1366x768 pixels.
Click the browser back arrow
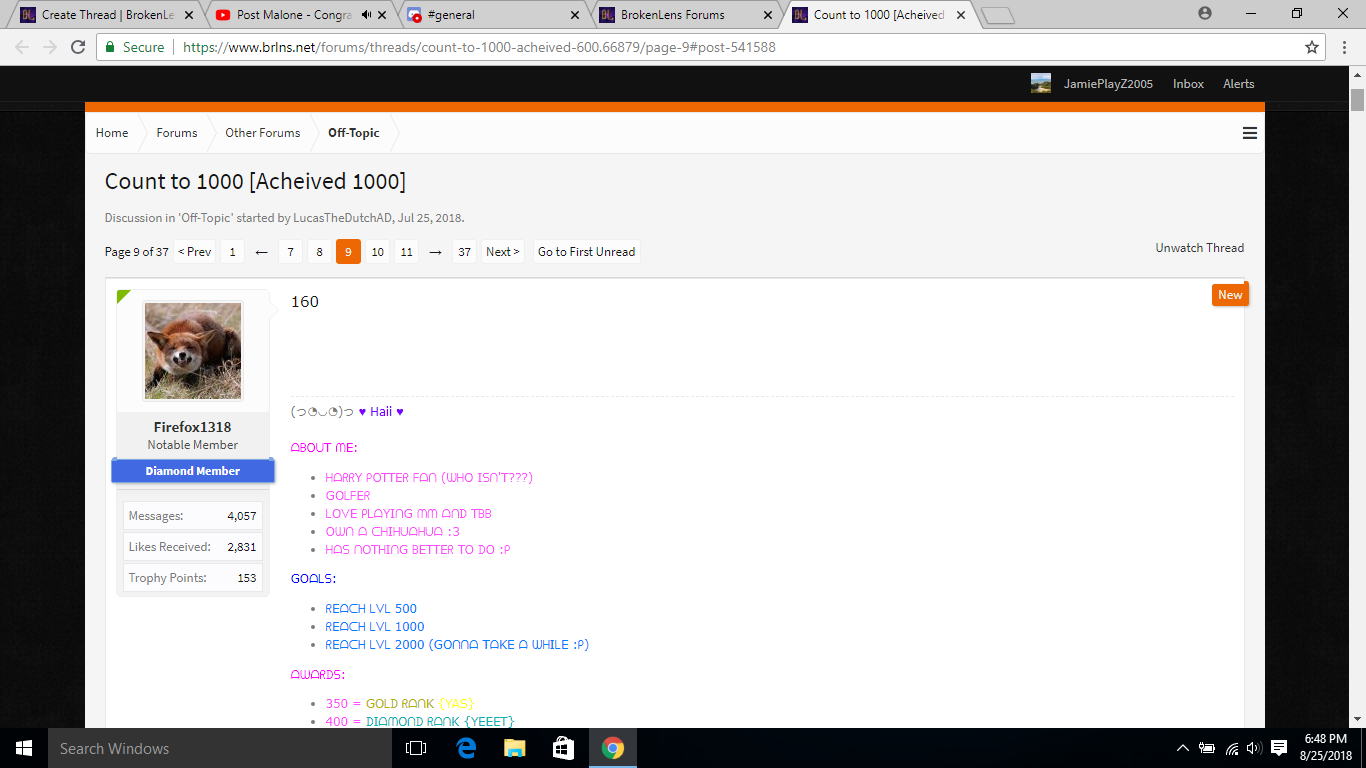click(x=22, y=47)
